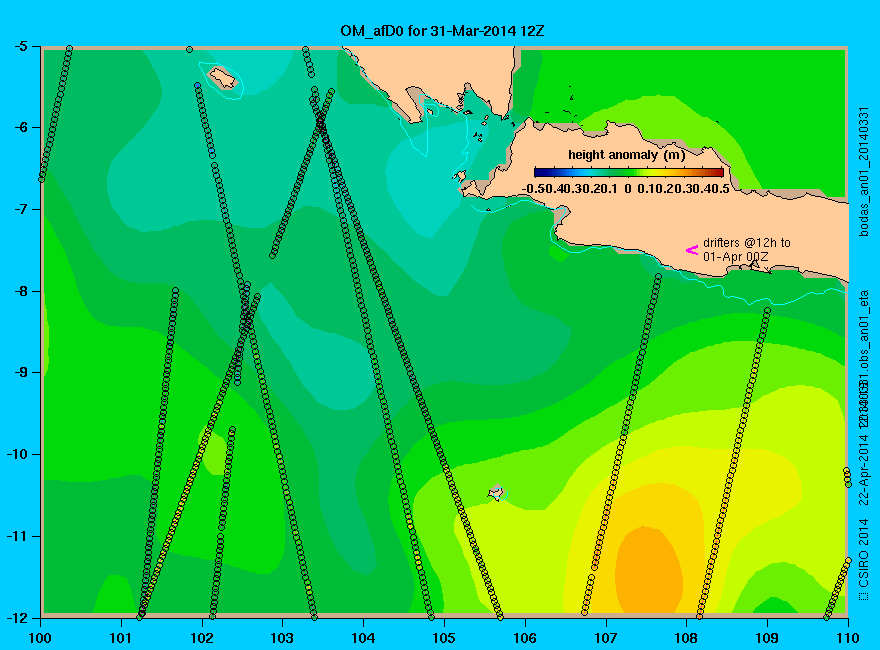Click the vertical "bodas_an01_20140331" label
This screenshot has height=650, width=880.
pyautogui.click(x=864, y=172)
